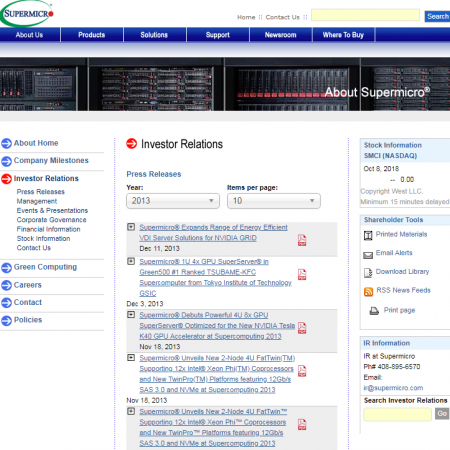
Task: Click the Careers sidebar link text
Action: click(x=28, y=285)
